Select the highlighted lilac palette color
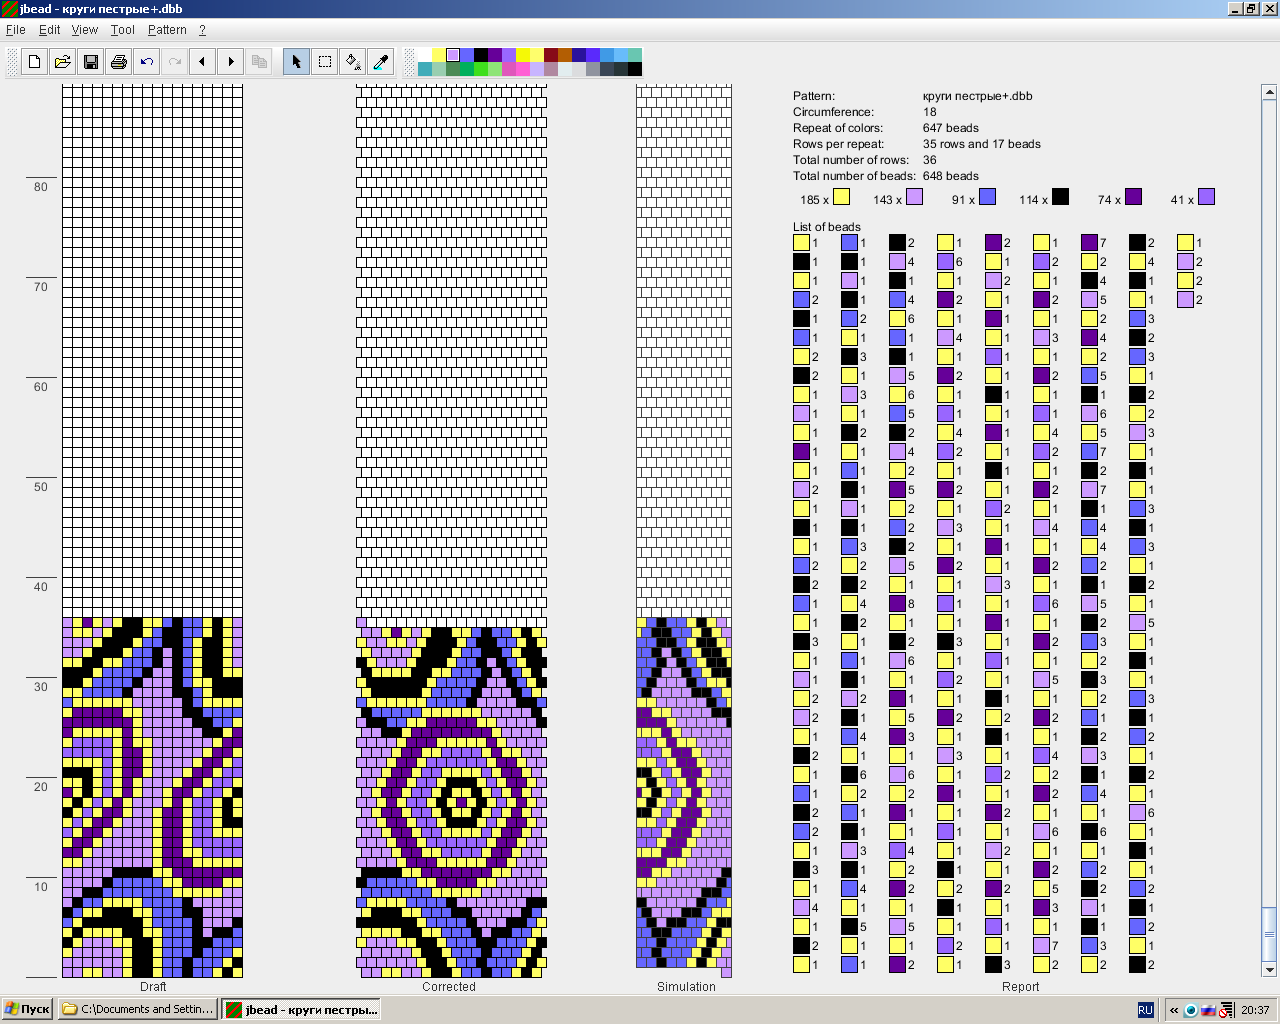 point(453,55)
